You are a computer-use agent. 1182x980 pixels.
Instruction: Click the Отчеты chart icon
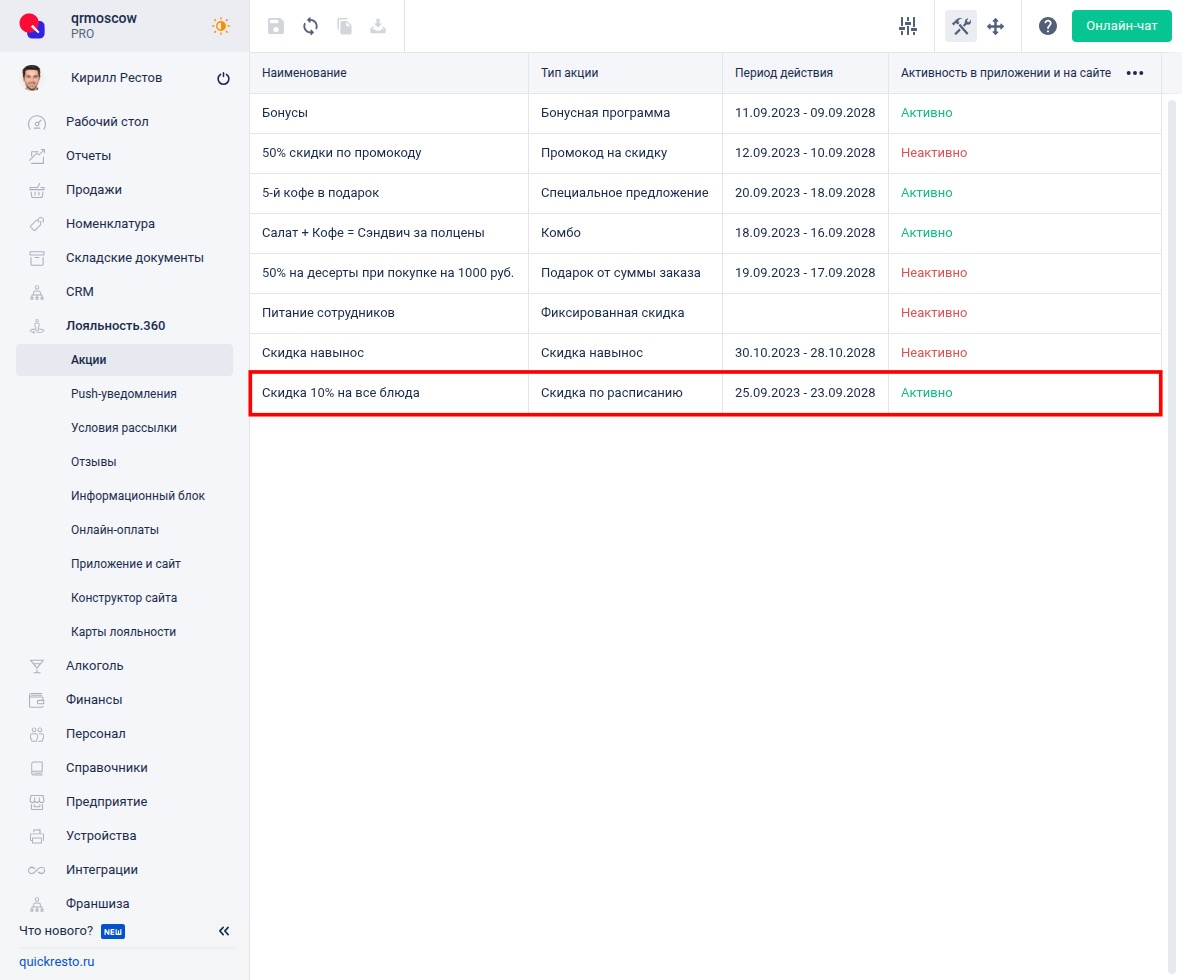[x=36, y=155]
